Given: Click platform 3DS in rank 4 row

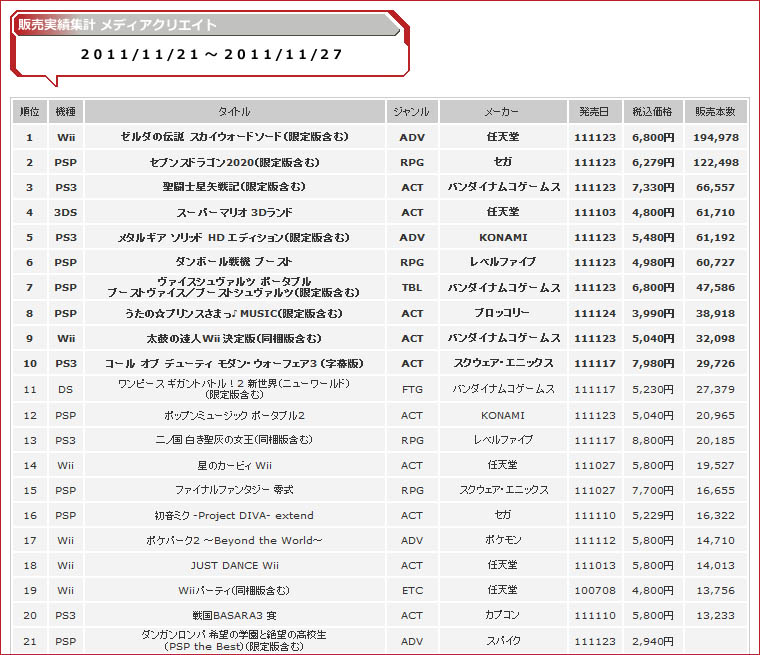Looking at the screenshot, I should tap(65, 213).
